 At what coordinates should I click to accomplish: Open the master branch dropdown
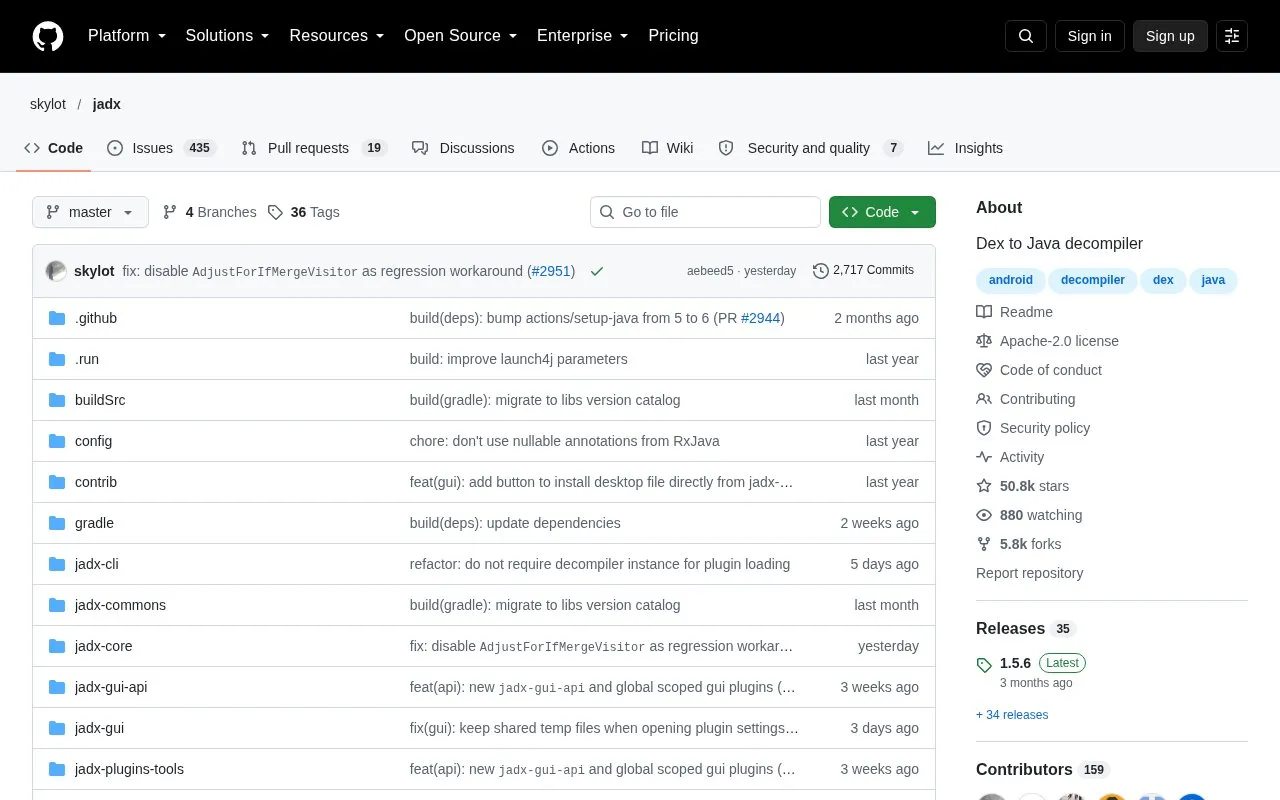coord(90,212)
